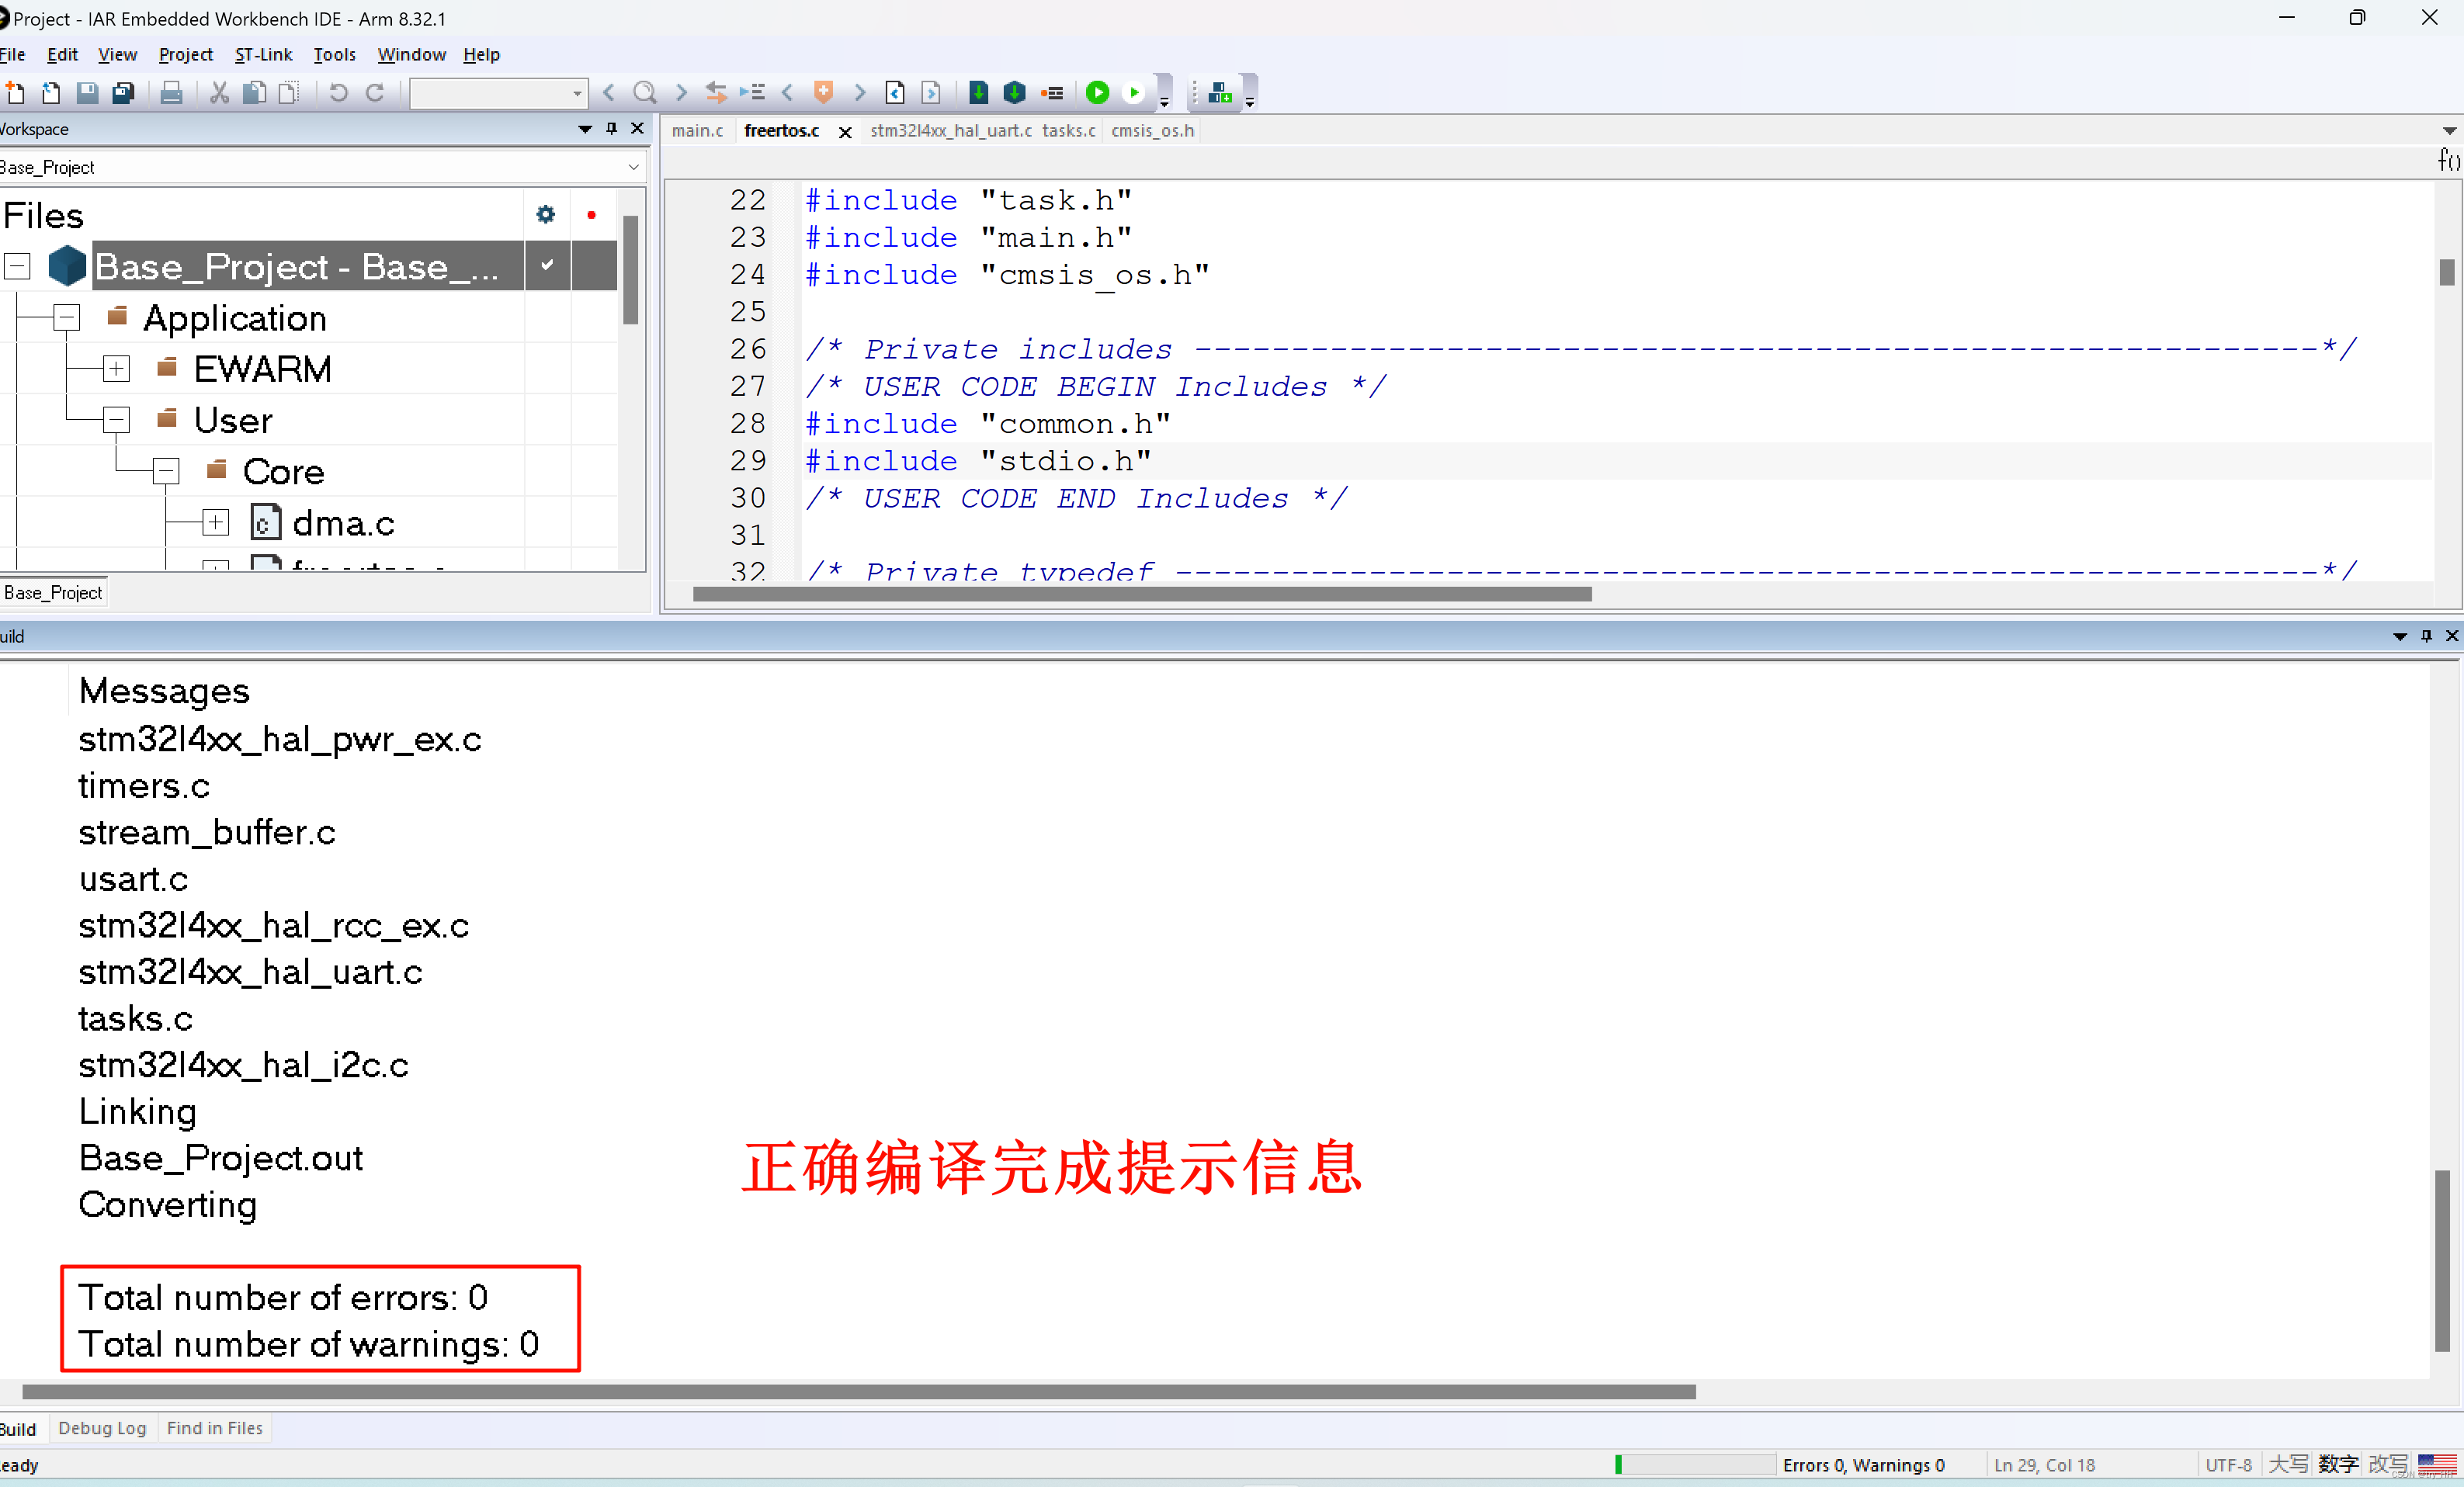Viewport: 2464px width, 1487px height.
Task: Click the Save All toolbar icon
Action: 124,93
